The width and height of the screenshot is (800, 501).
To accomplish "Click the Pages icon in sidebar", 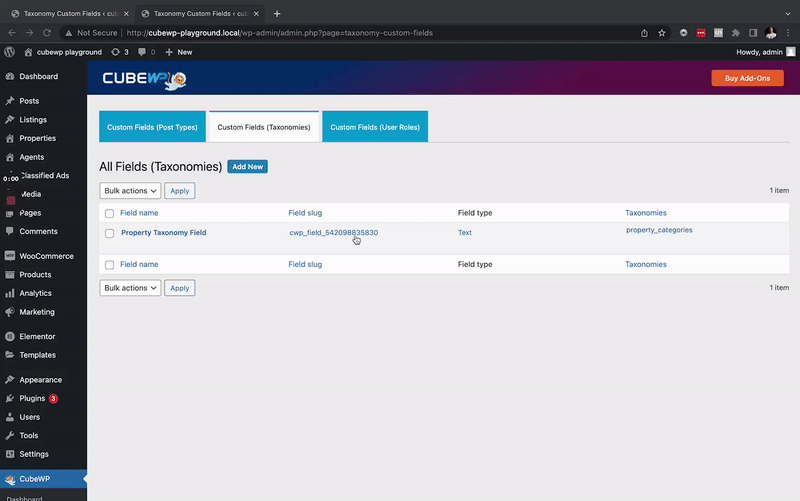I will coord(10,213).
